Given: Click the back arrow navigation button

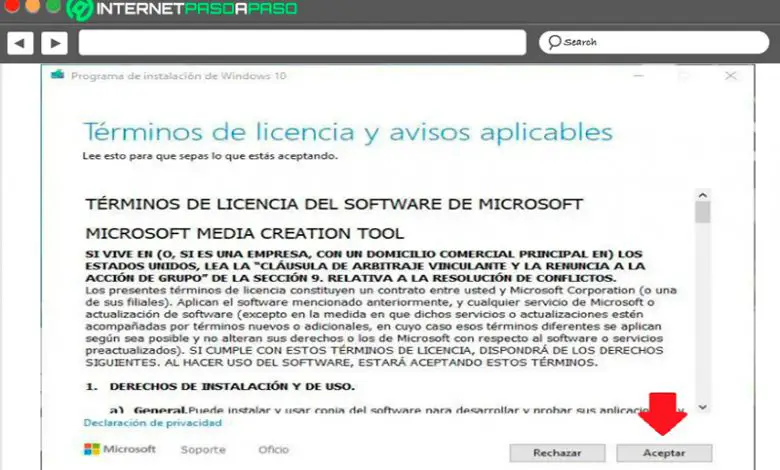Looking at the screenshot, I should click(x=20, y=43).
